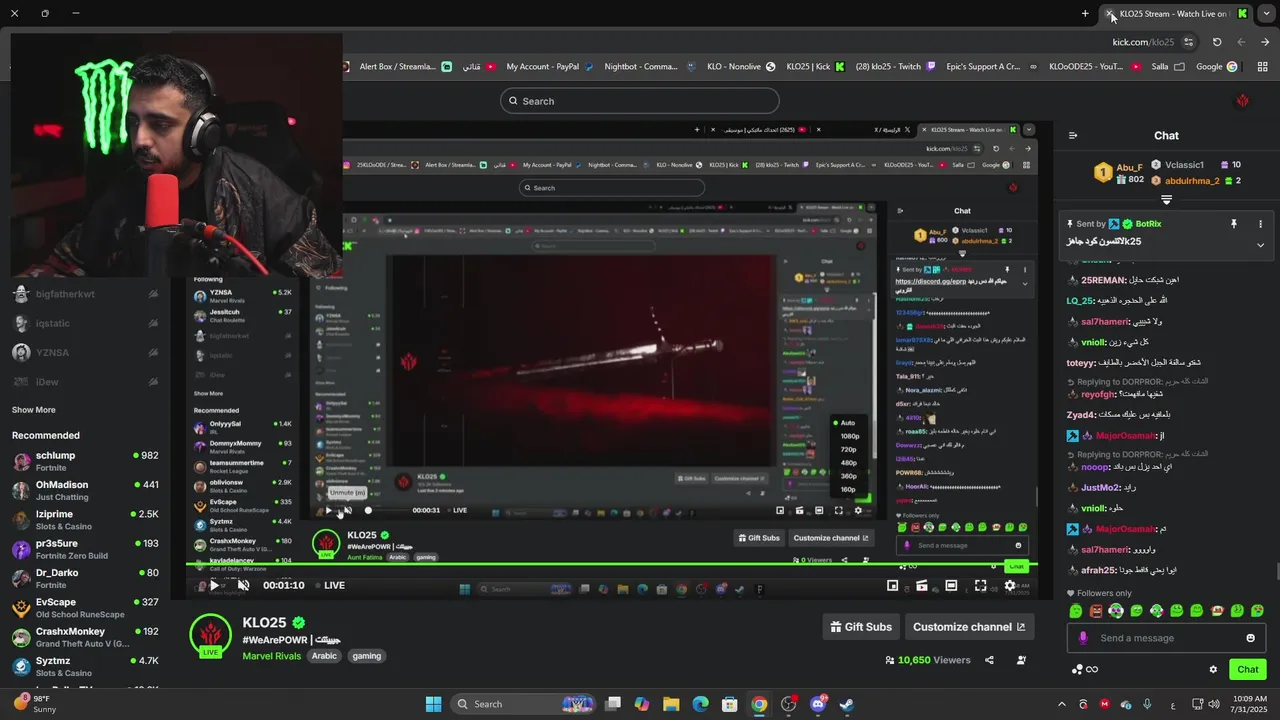Open the 10:09 AM clock and calendar
1280x720 pixels.
pyautogui.click(x=1249, y=704)
